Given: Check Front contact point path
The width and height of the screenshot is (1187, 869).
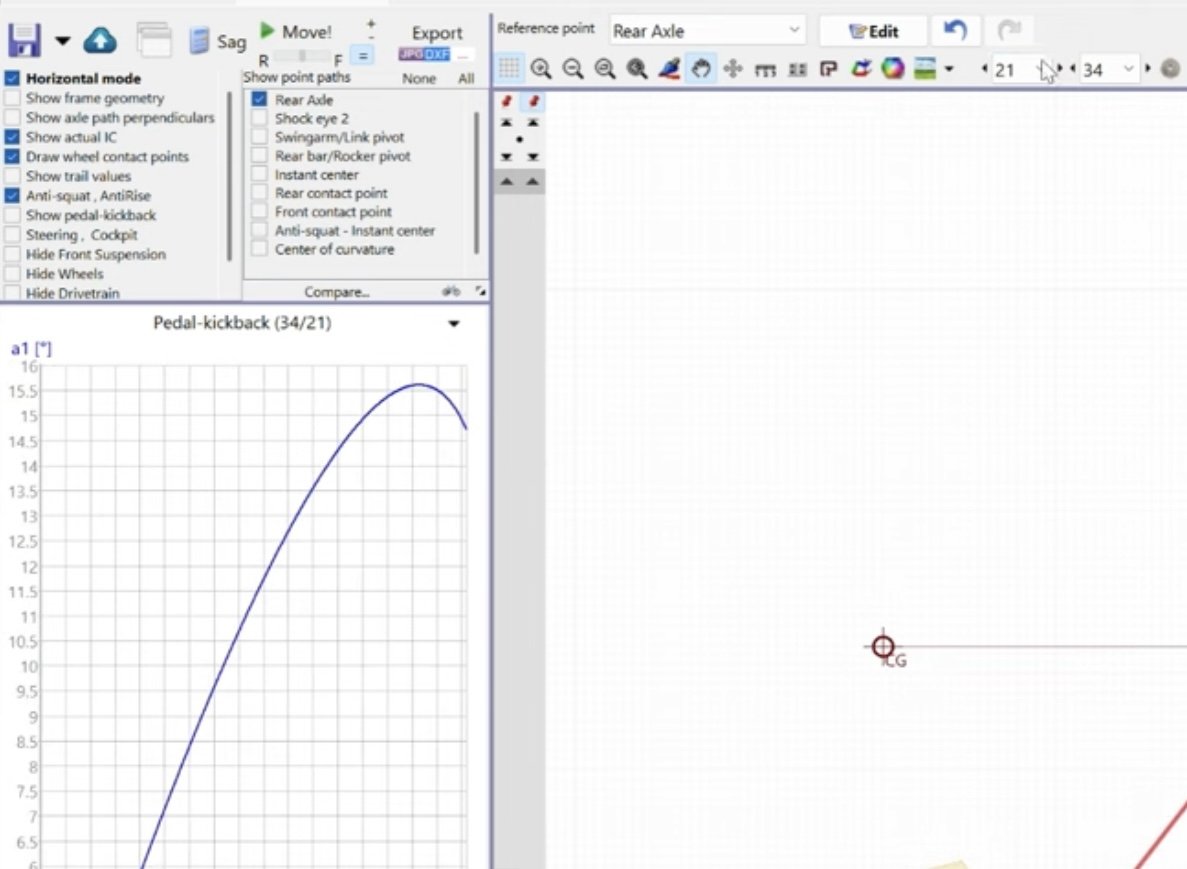Looking at the screenshot, I should coord(260,212).
